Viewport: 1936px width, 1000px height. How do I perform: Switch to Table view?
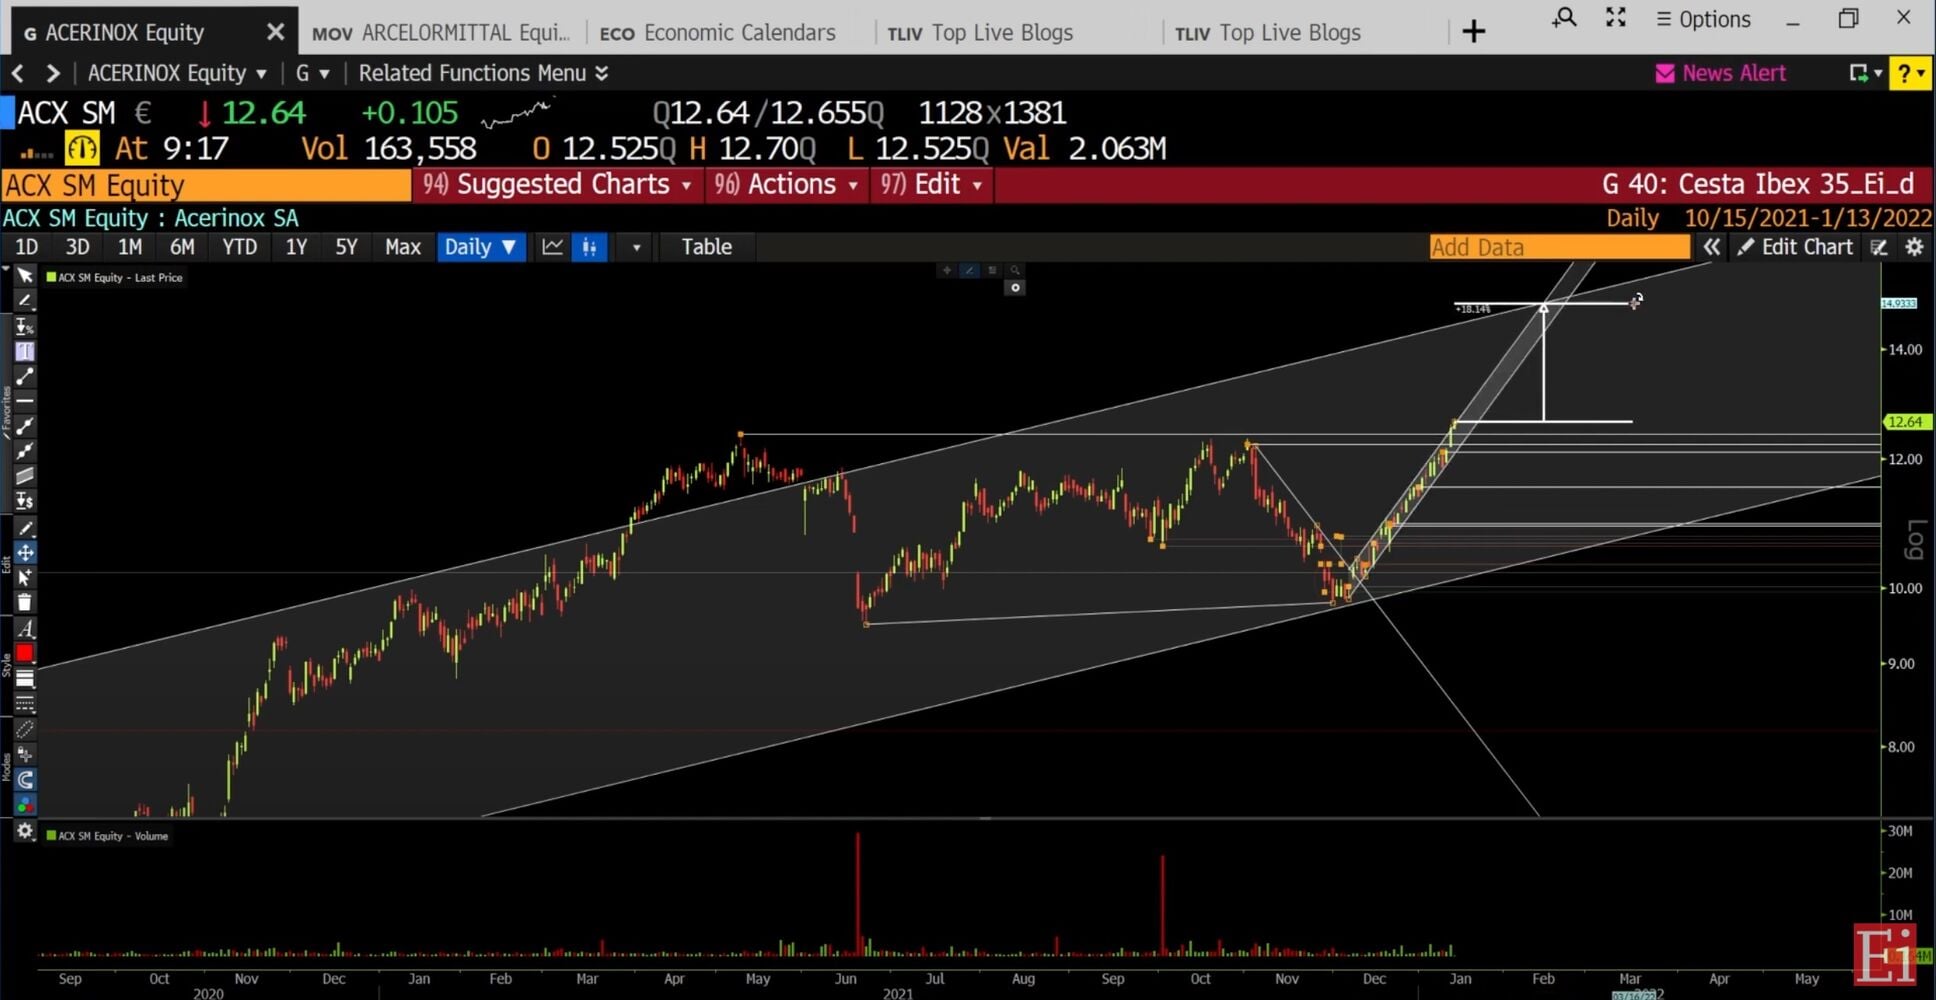point(707,247)
